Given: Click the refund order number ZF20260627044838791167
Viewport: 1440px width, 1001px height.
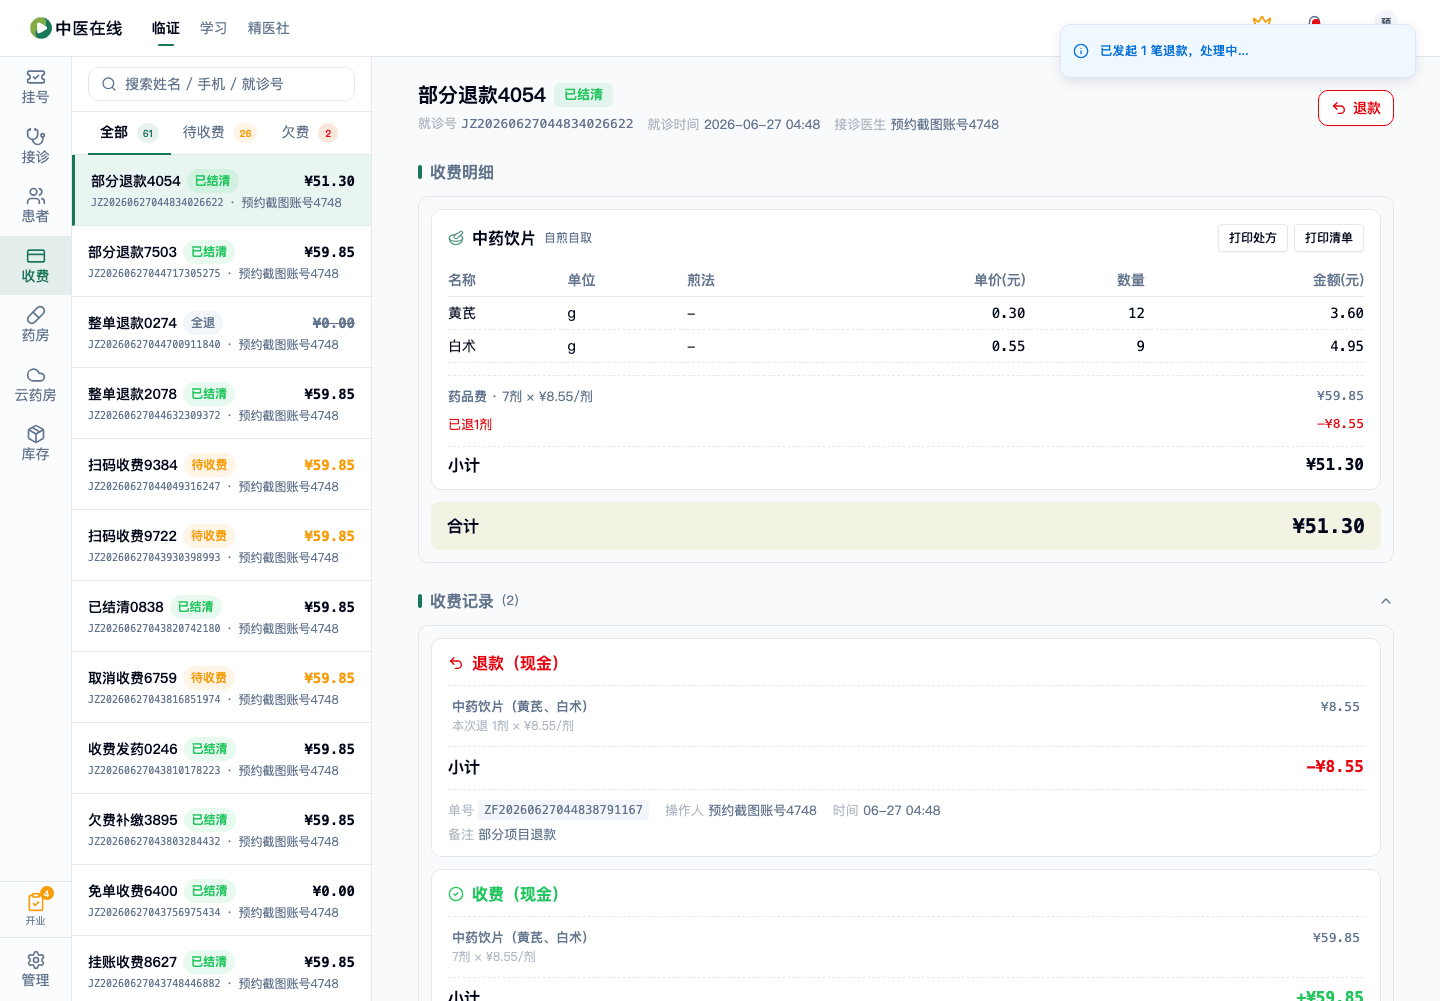Looking at the screenshot, I should [x=563, y=810].
